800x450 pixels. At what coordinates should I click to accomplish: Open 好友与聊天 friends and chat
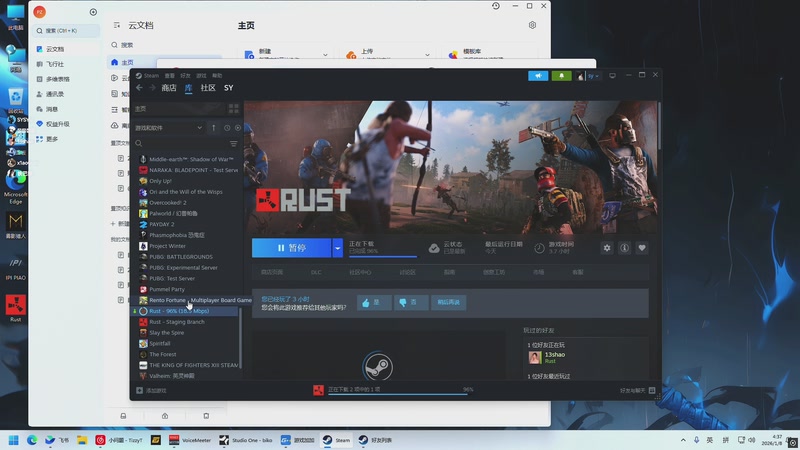pyautogui.click(x=637, y=391)
